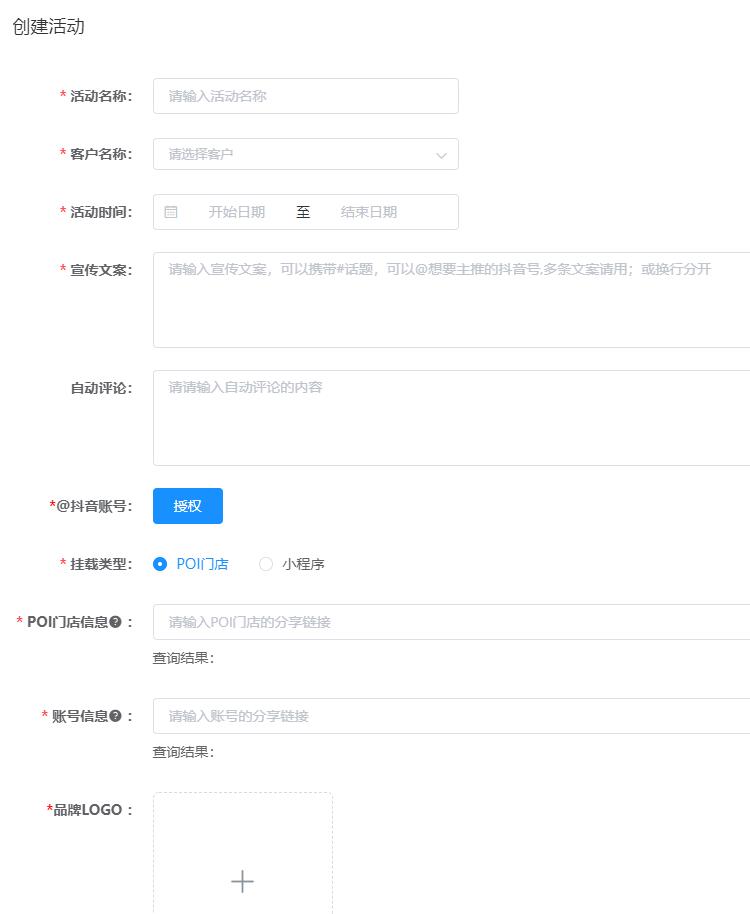
Task: Open the 客户名称 dropdown
Action: point(305,154)
